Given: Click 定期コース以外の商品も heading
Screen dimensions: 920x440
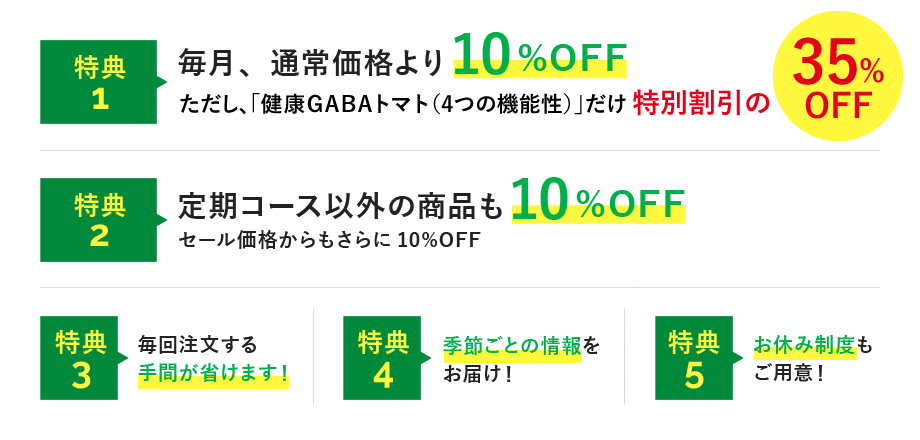Looking at the screenshot, I should [340, 206].
